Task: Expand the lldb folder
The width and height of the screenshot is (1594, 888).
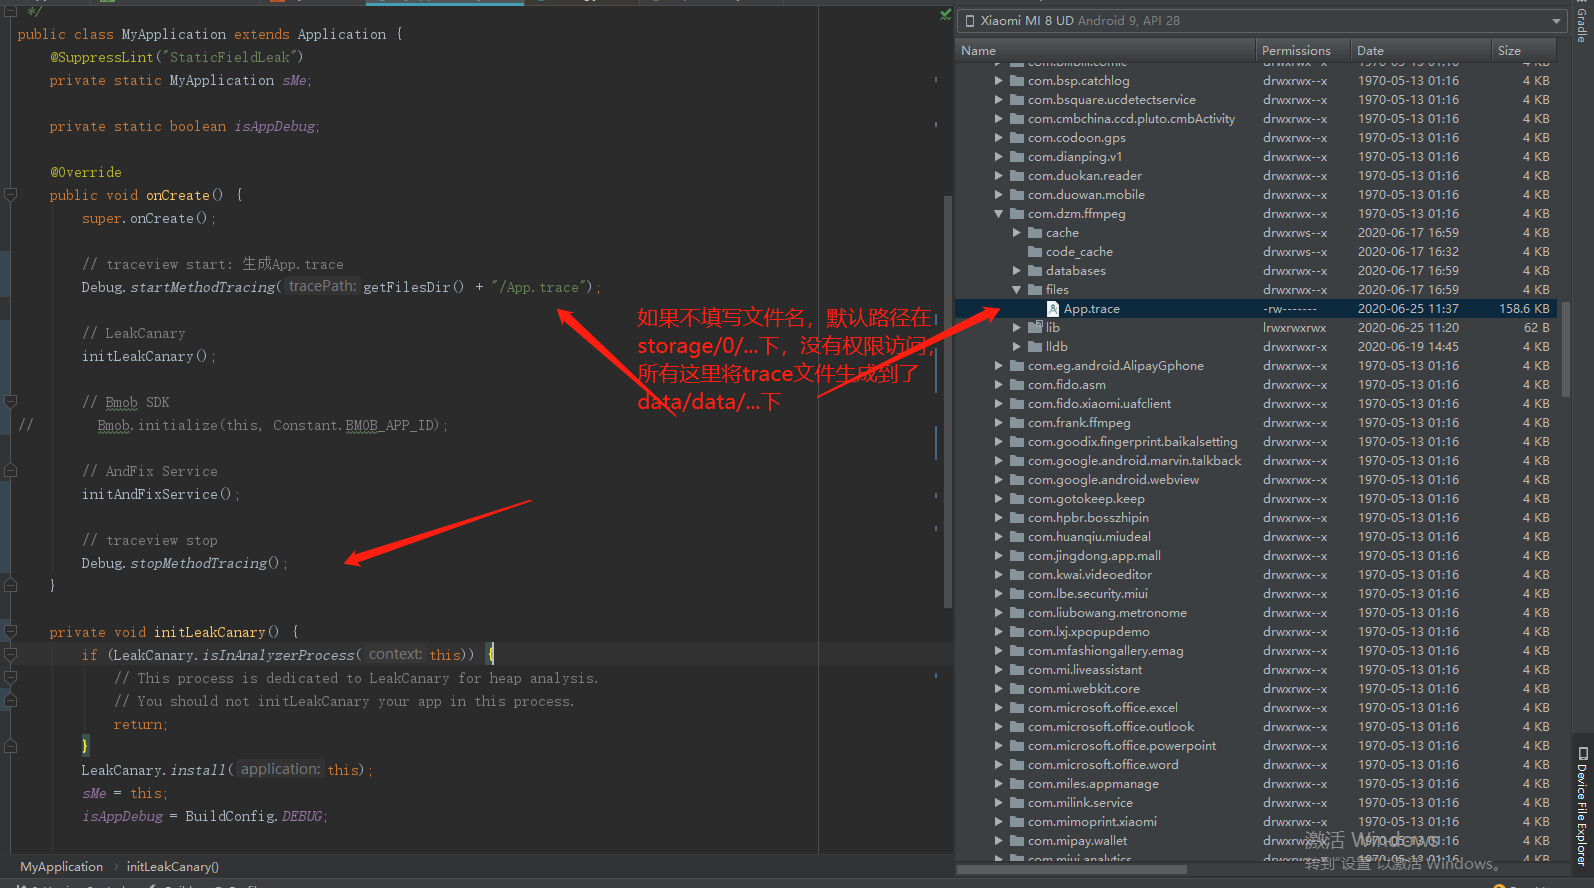Action: (1016, 347)
